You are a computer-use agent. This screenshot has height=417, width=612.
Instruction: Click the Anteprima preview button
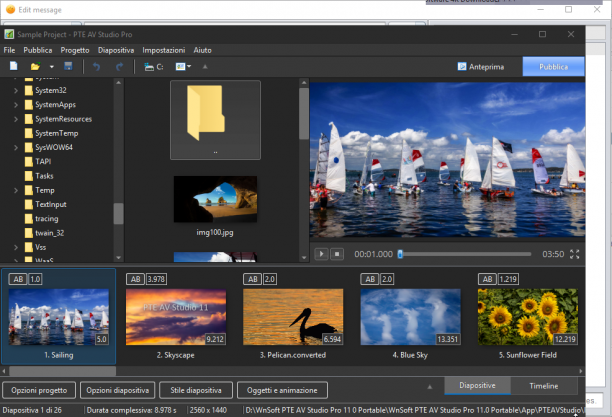(481, 67)
